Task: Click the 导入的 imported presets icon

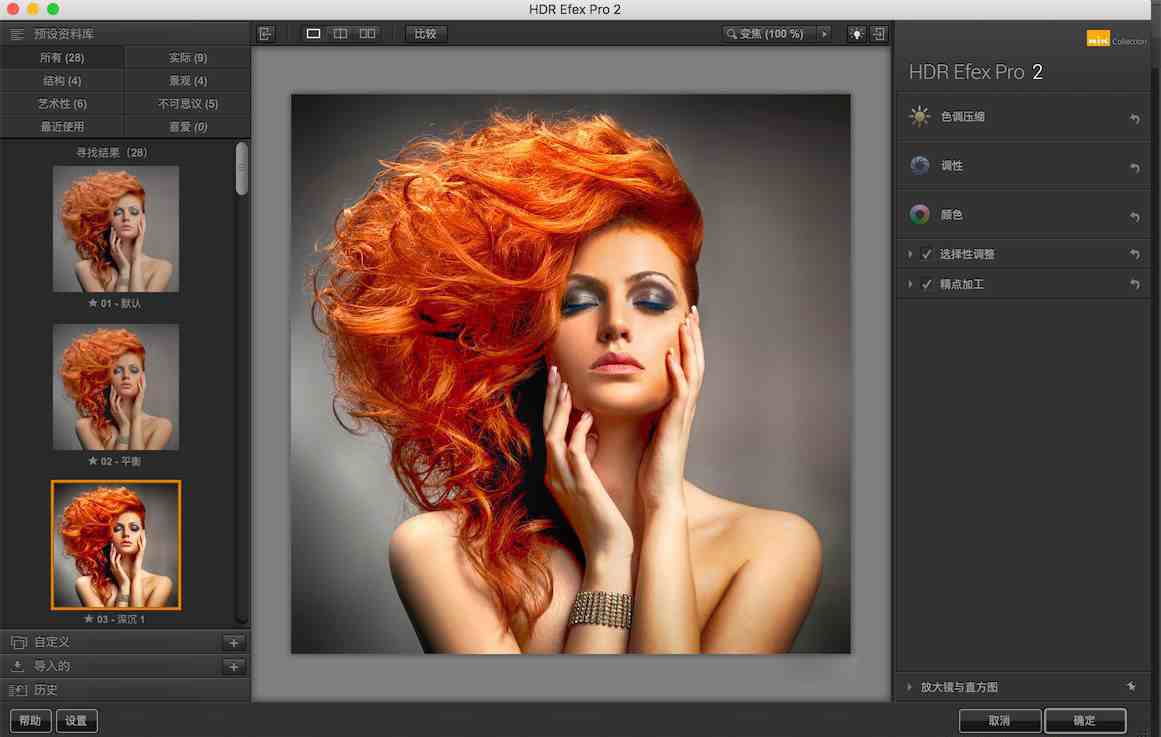Action: 19,666
